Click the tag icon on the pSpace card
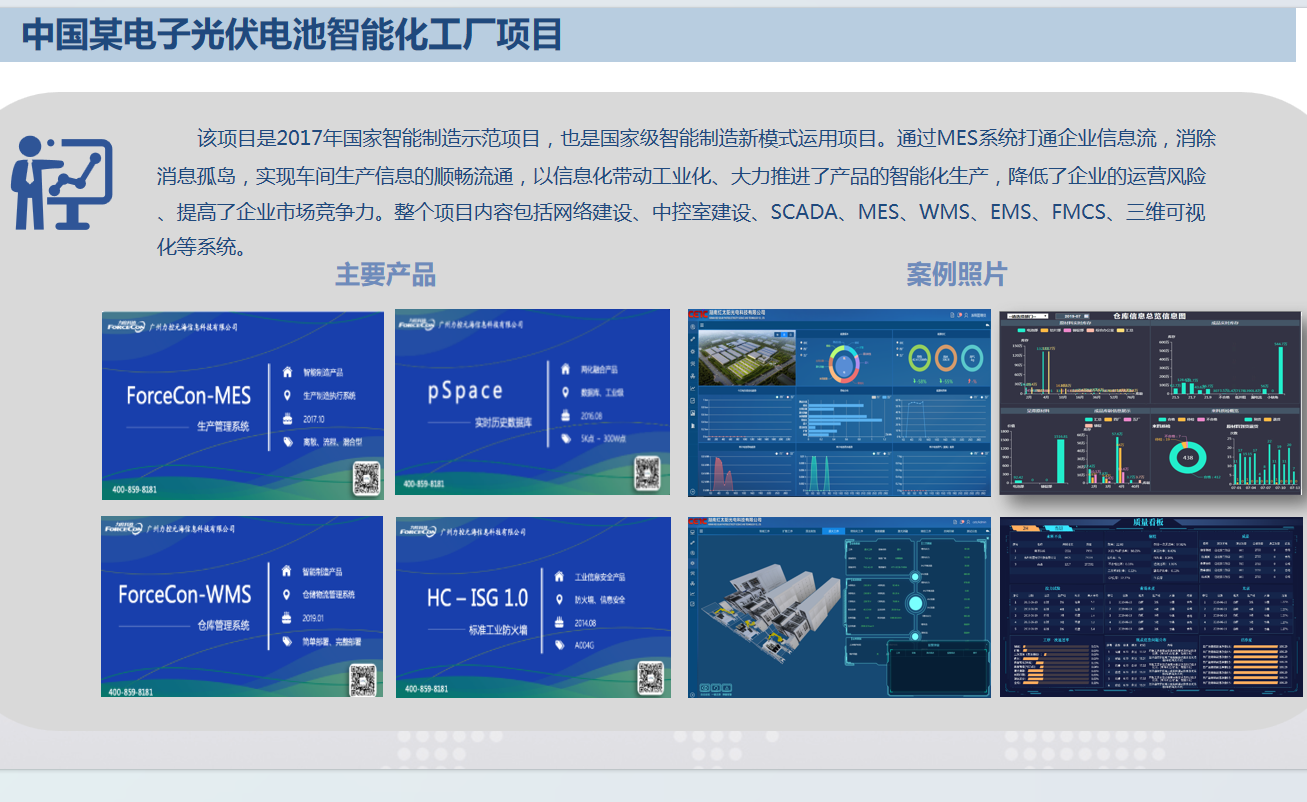This screenshot has width=1307, height=802. [x=566, y=438]
